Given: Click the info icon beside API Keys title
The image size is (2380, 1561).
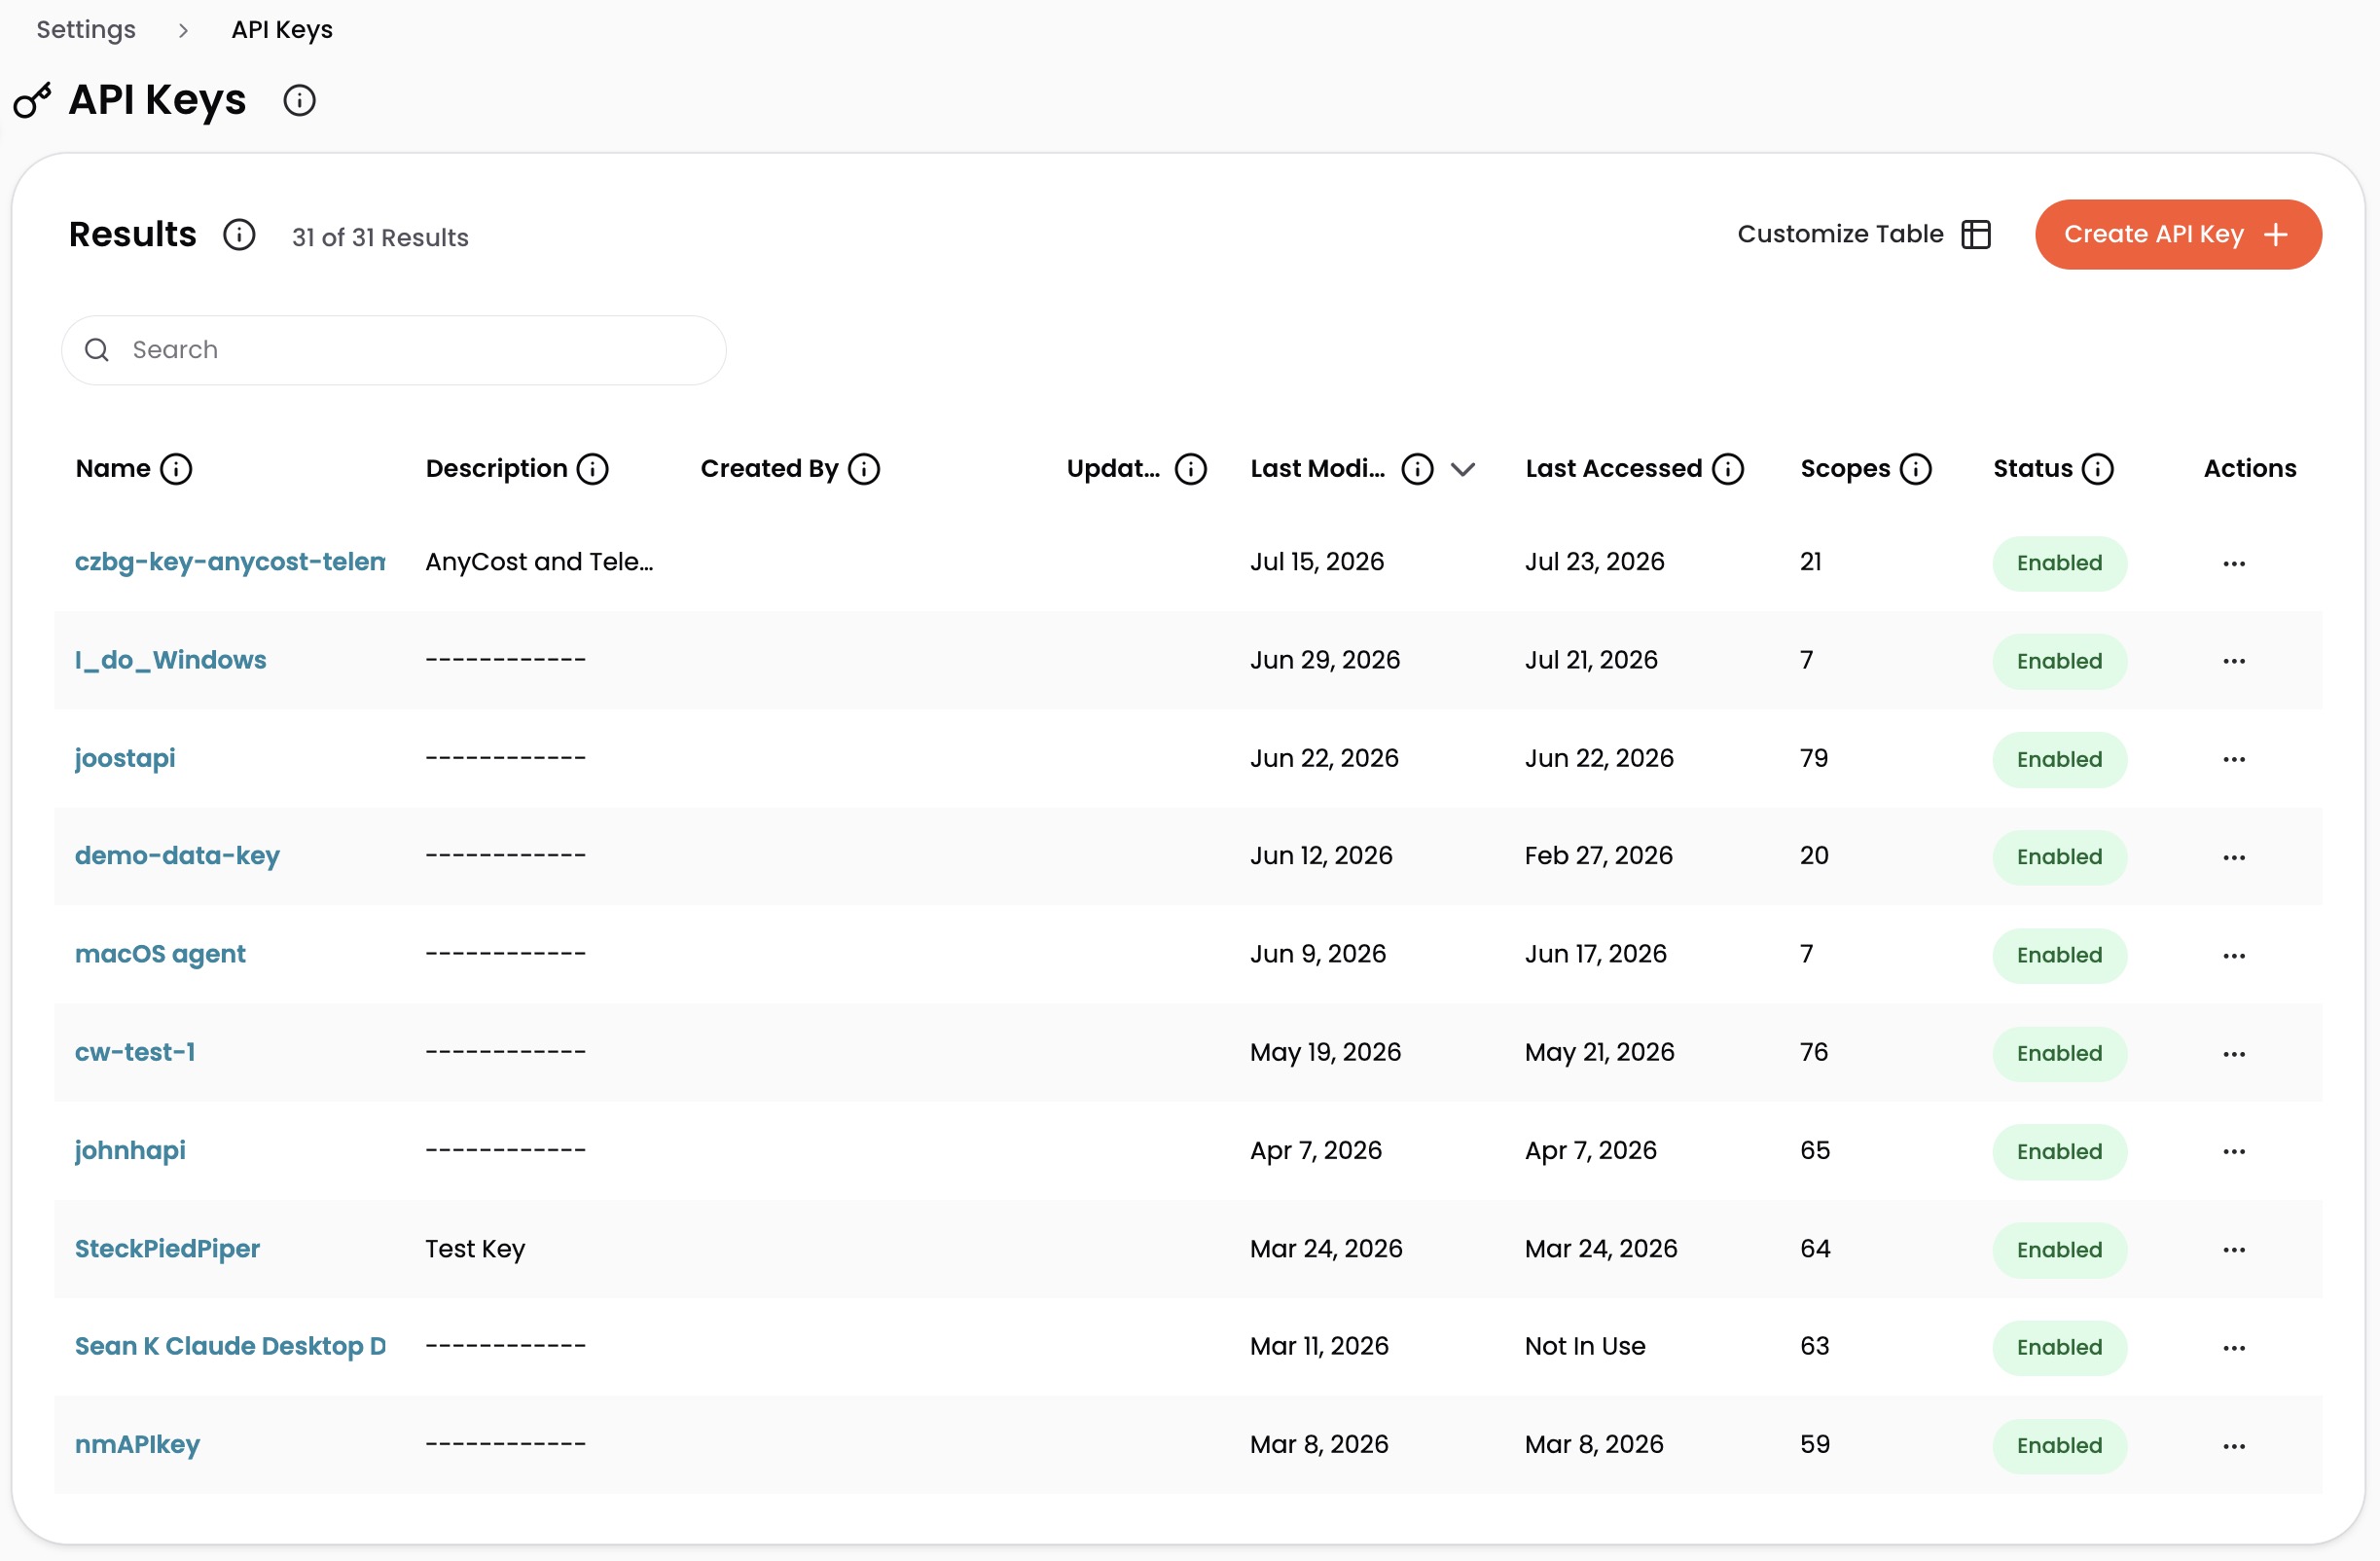Looking at the screenshot, I should click(x=299, y=101).
